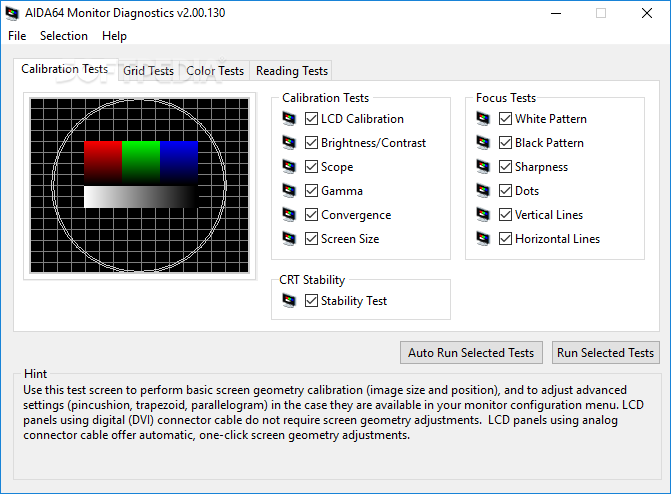Click the monitor icon beside Convergence
Screen dimensions: 671x494
(x=289, y=214)
